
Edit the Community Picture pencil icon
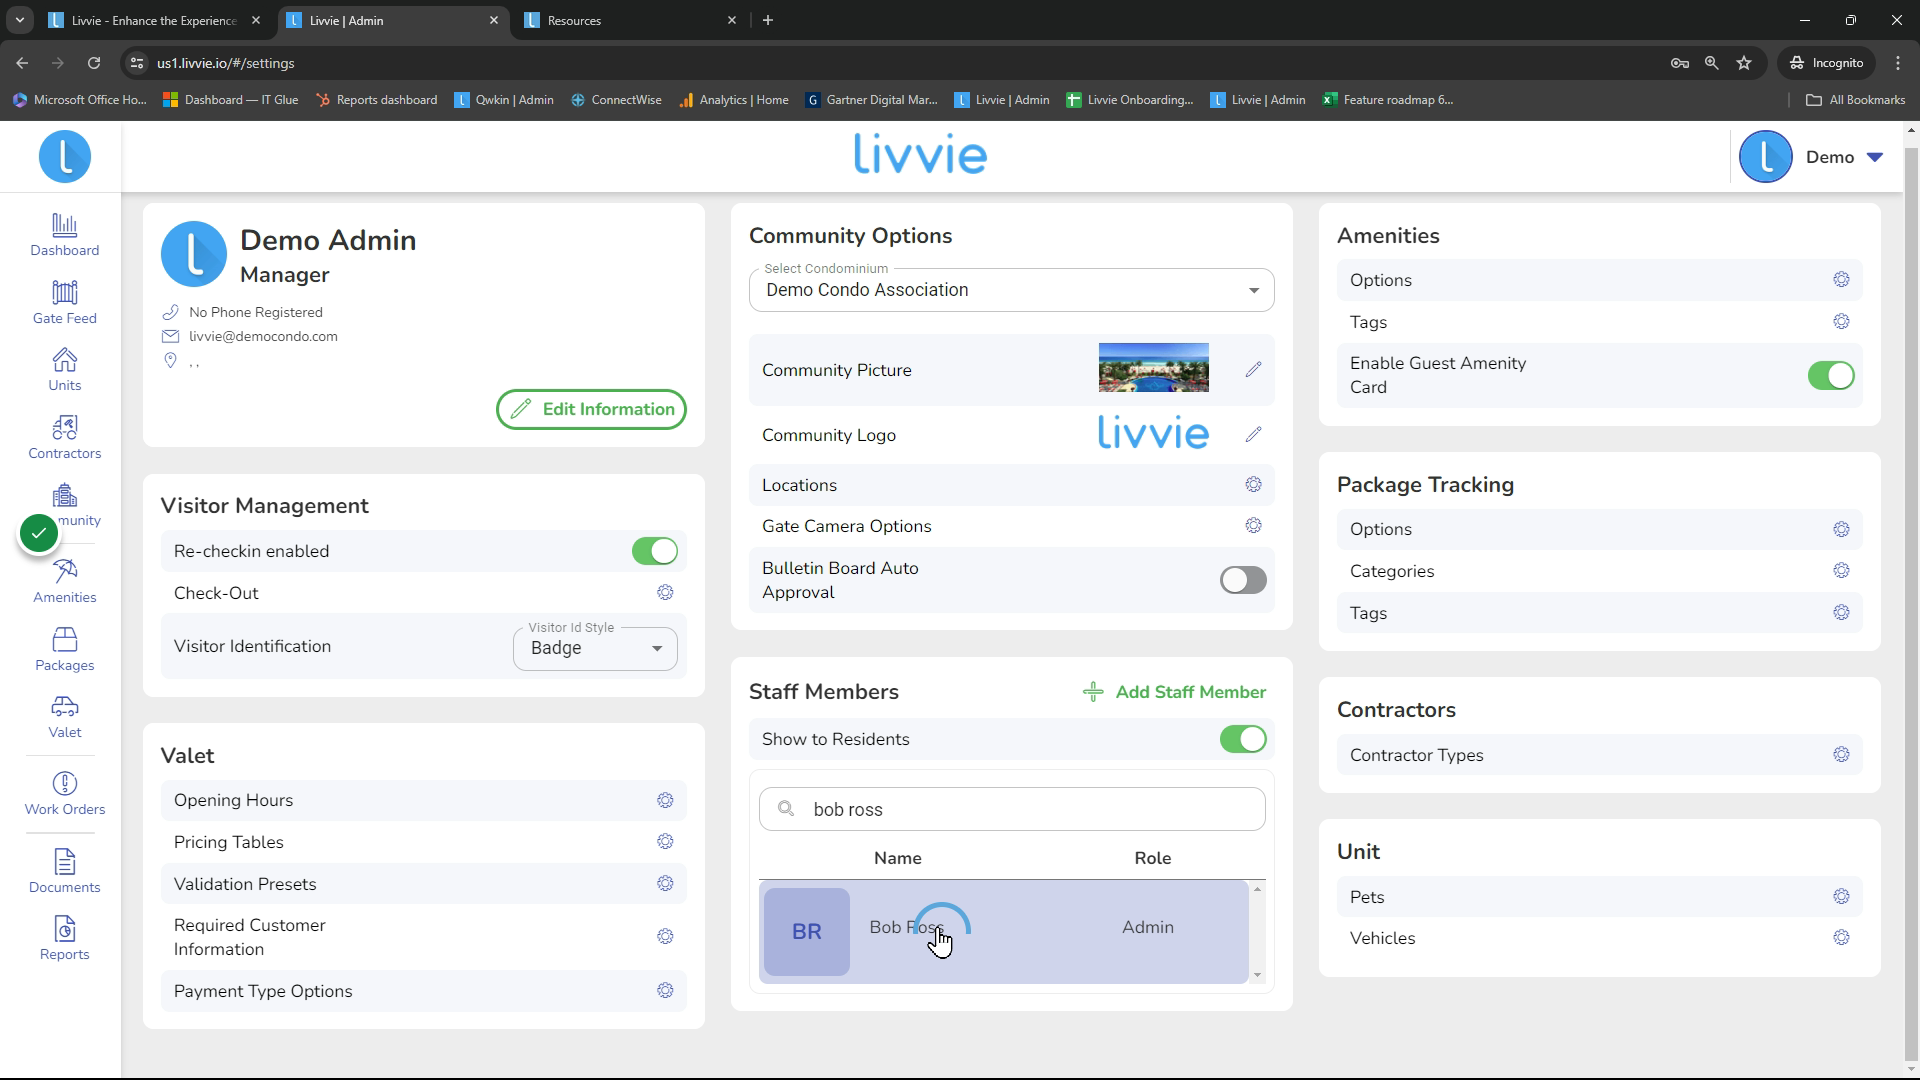coord(1253,370)
